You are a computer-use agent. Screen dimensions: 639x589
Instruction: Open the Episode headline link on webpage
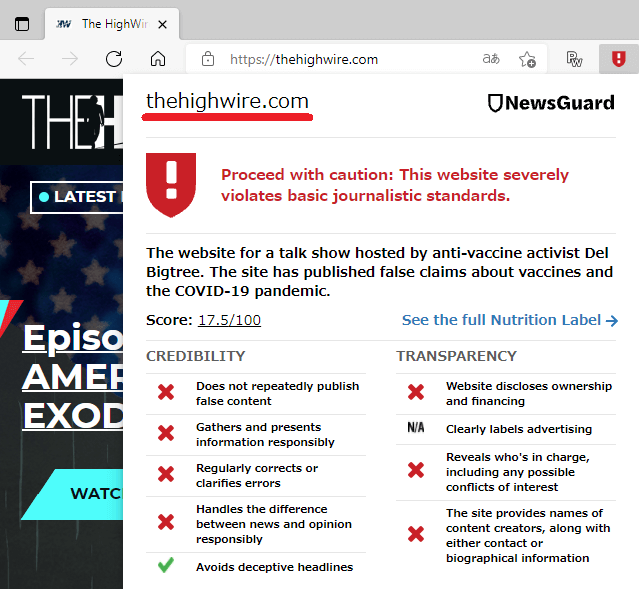click(x=73, y=376)
